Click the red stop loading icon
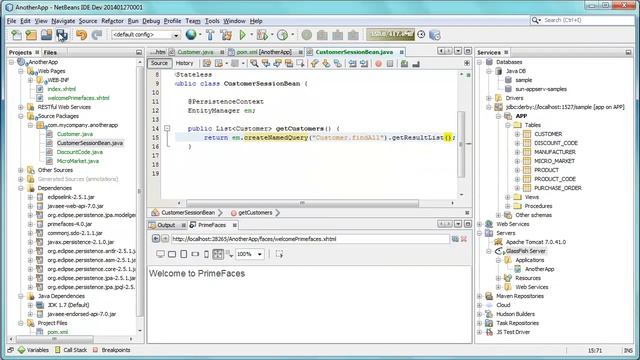The width and height of the screenshot is (640, 360). pyautogui.click(x=464, y=239)
